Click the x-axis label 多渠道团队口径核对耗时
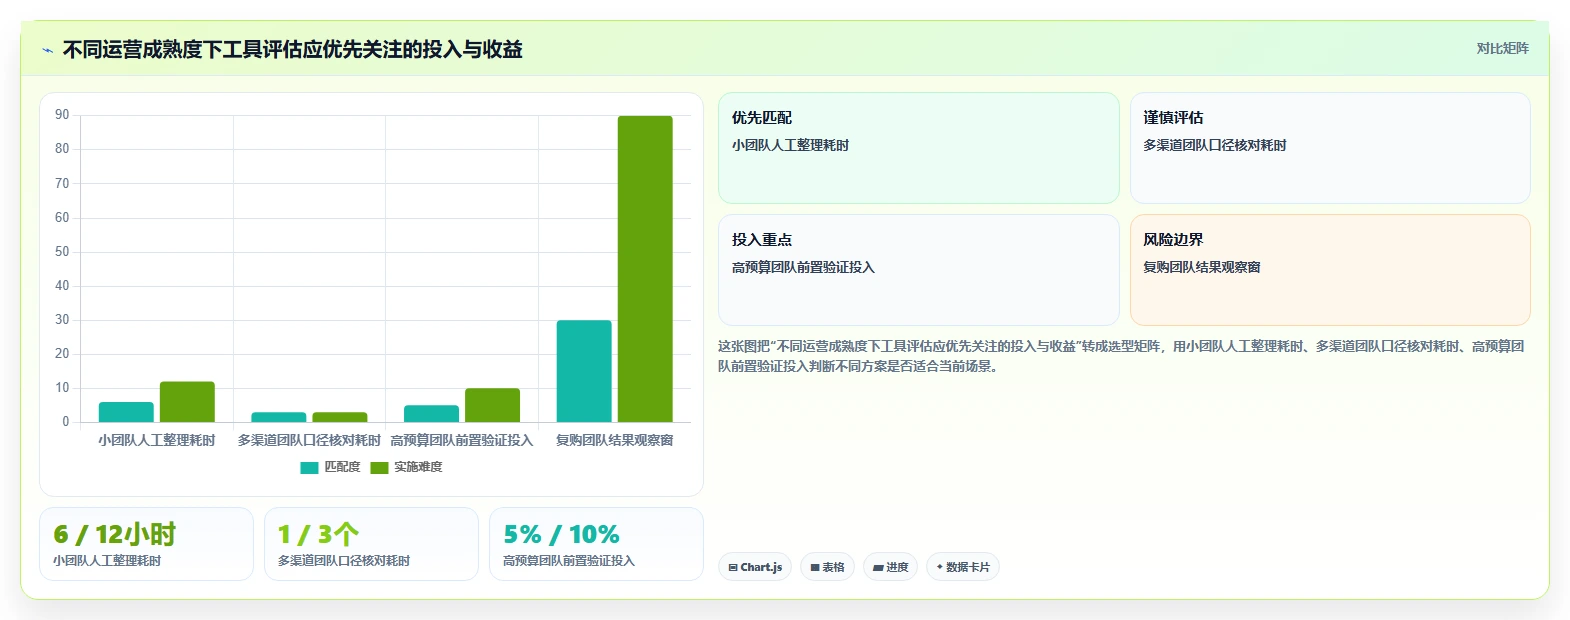1570x620 pixels. tap(309, 440)
